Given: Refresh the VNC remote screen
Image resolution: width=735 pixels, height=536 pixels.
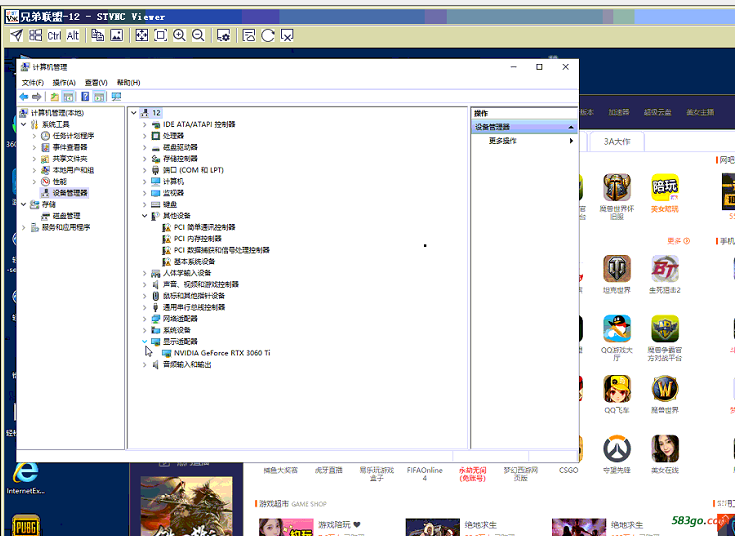Looking at the screenshot, I should tap(268, 35).
